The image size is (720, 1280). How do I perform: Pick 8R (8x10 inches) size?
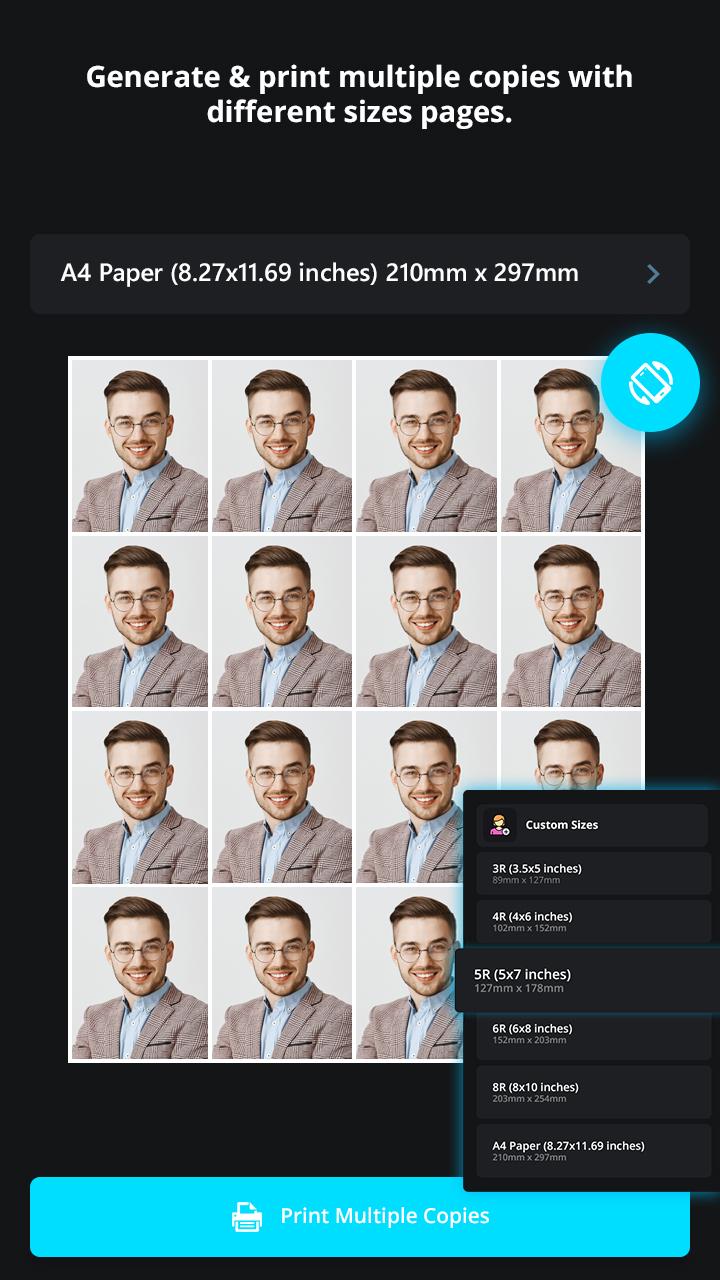tap(593, 1092)
